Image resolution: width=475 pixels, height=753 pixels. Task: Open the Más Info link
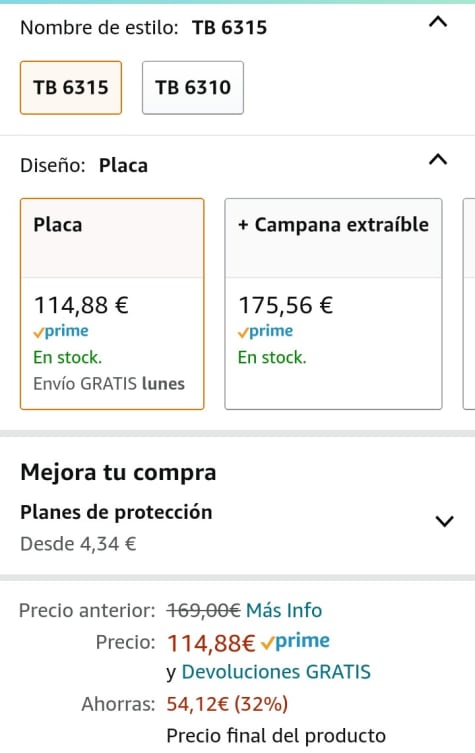point(284,610)
